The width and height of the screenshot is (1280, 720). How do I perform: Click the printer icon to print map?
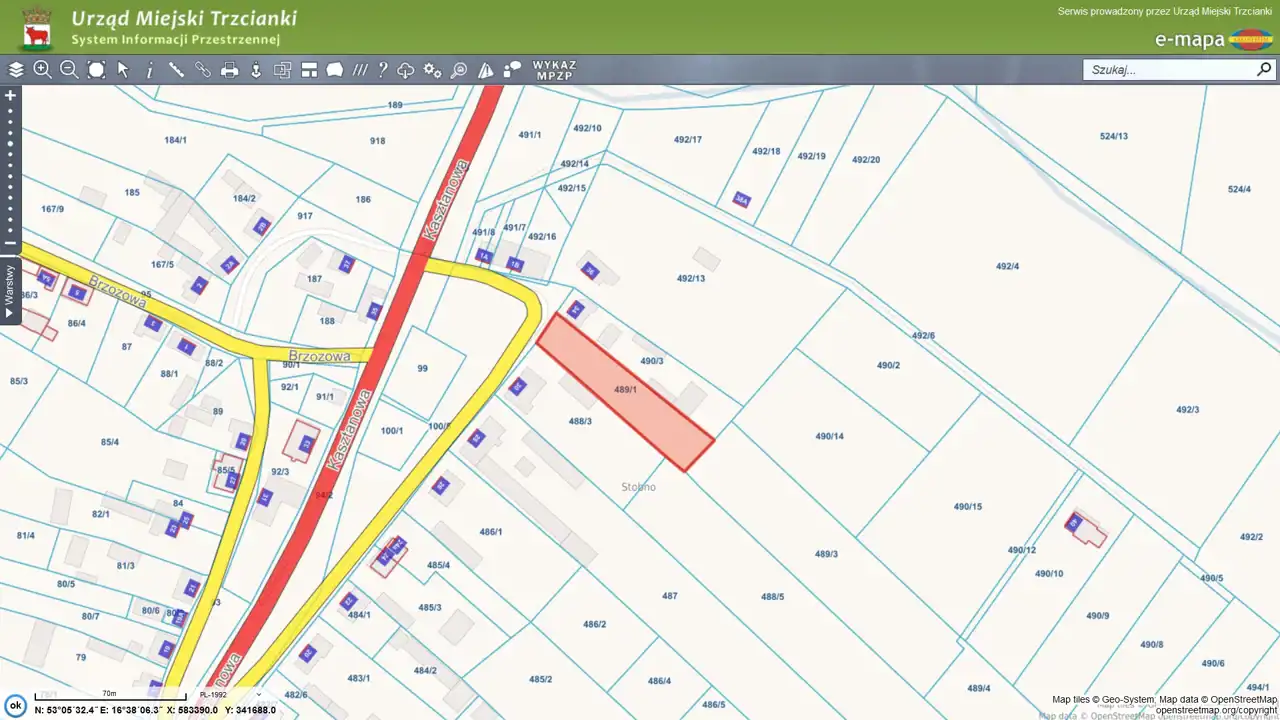(x=229, y=70)
